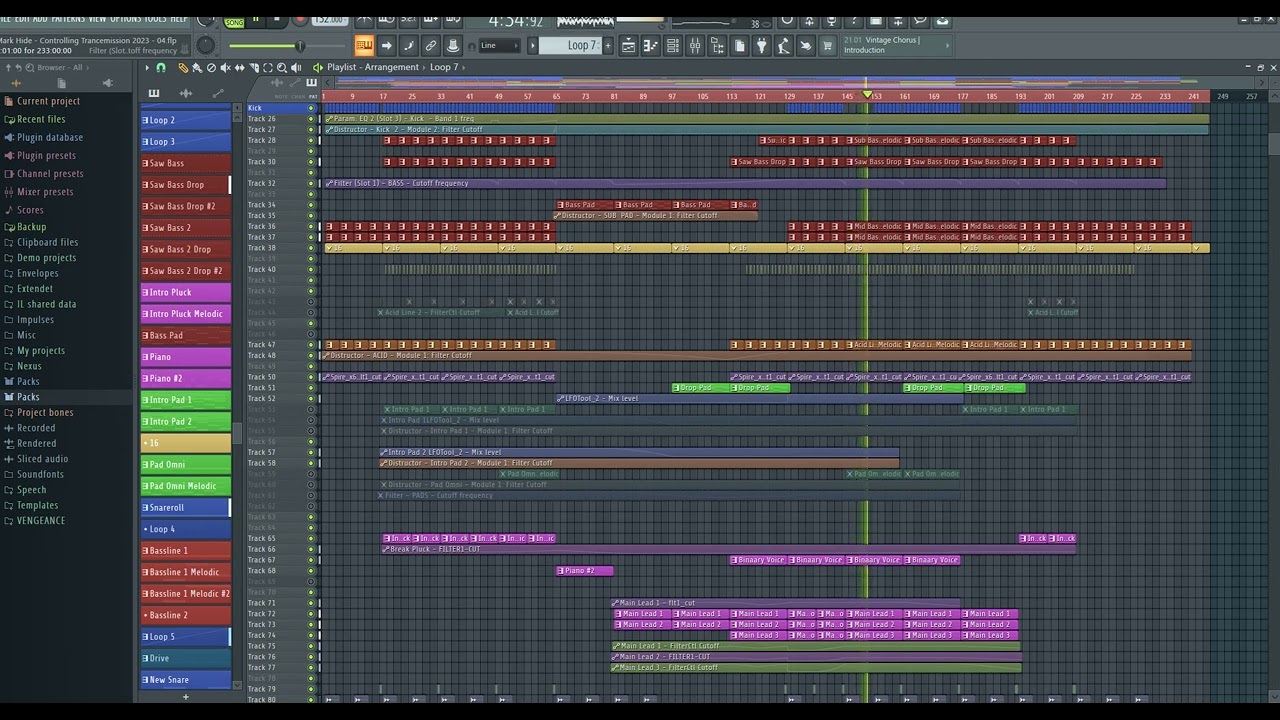Image resolution: width=1280 pixels, height=720 pixels.
Task: Mute Track 38 using its green light
Action: 311,248
